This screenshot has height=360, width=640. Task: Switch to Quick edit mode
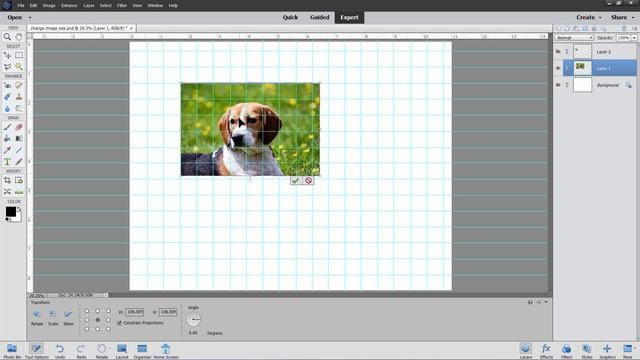(x=290, y=18)
